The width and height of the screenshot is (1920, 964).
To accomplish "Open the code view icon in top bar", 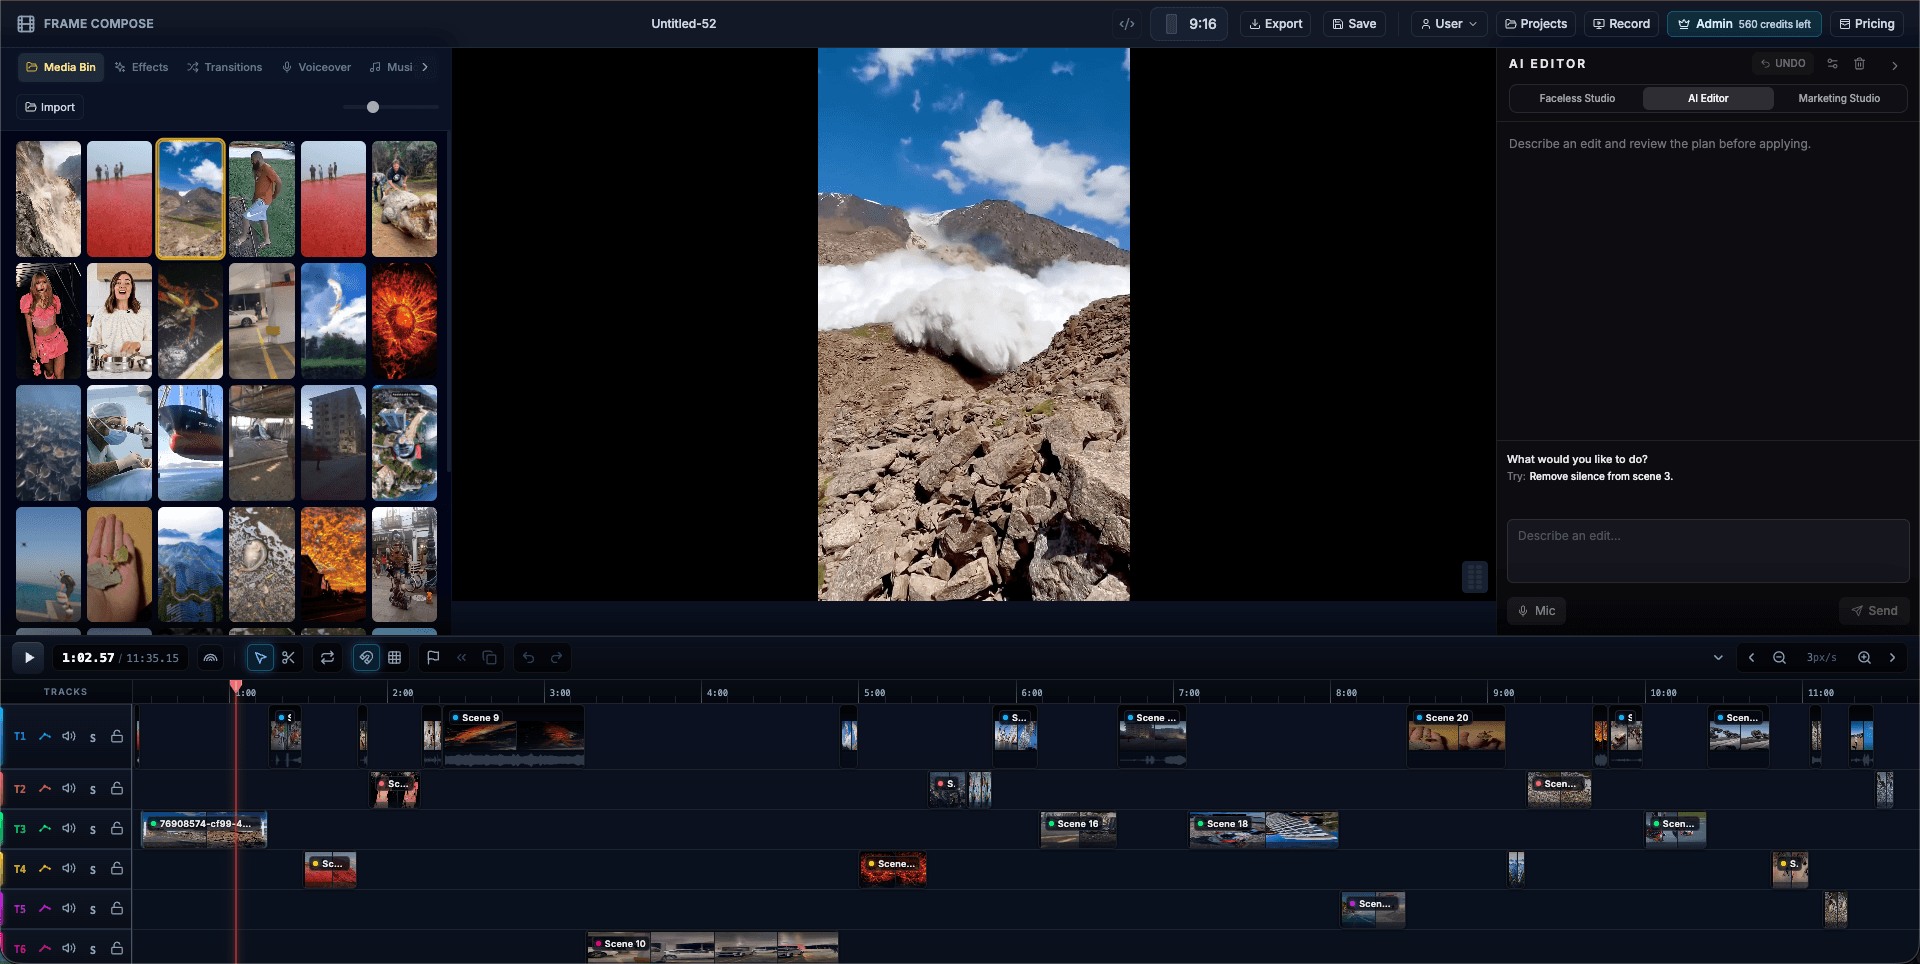I will click(1127, 24).
